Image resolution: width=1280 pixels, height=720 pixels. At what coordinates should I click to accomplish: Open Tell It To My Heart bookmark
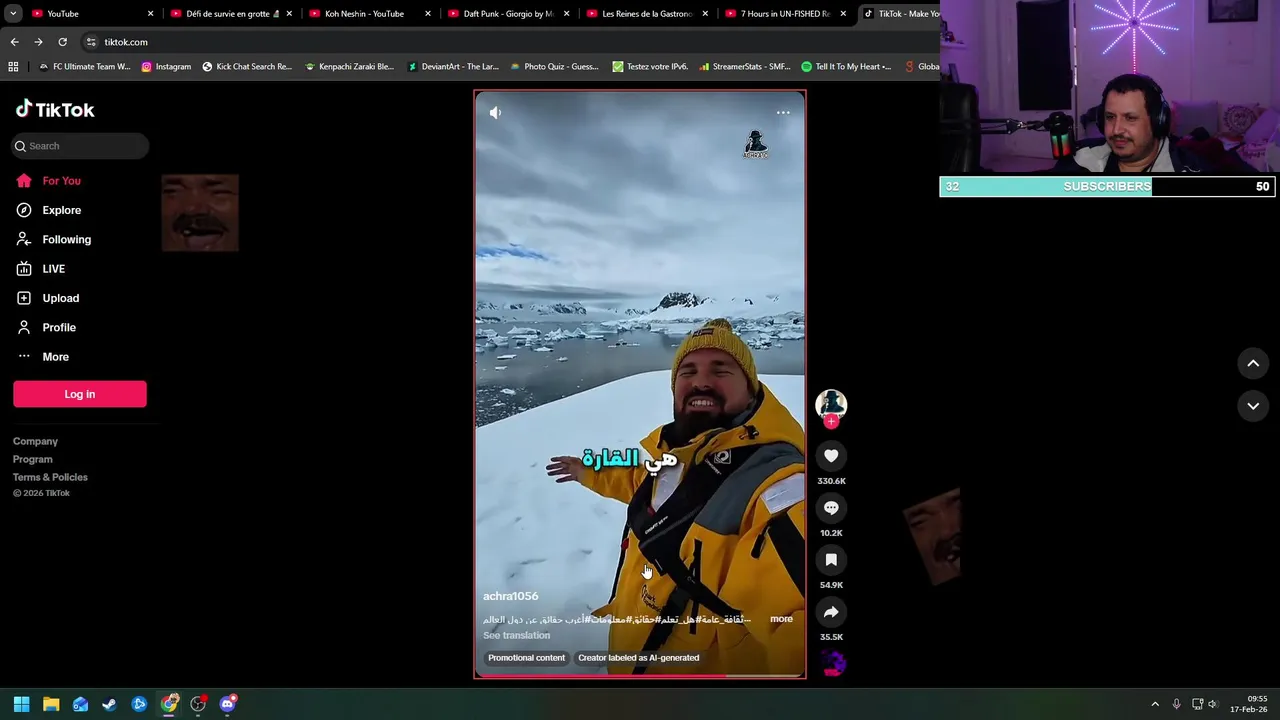coord(846,67)
